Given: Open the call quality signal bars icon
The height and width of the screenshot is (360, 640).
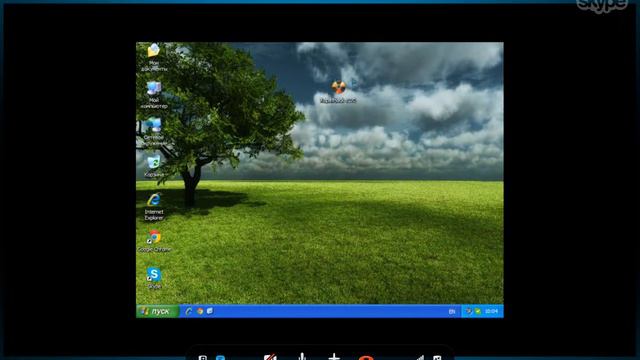Looking at the screenshot, I should pos(420,358).
